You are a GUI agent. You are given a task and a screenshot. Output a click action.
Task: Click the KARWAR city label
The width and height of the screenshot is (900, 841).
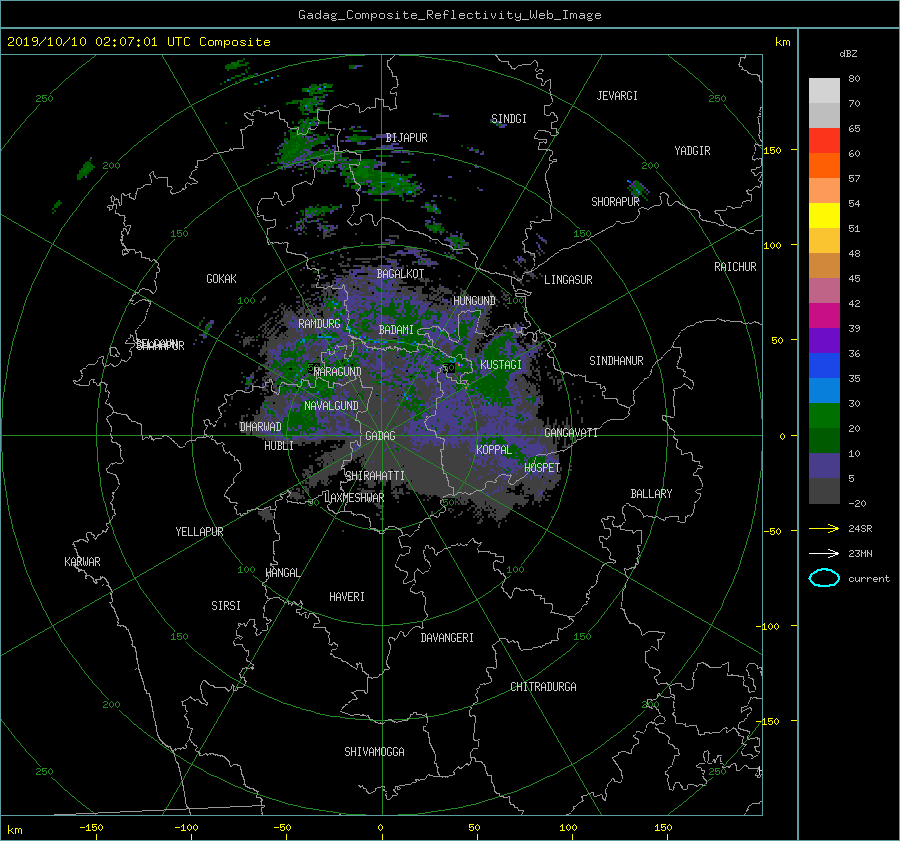tap(82, 562)
